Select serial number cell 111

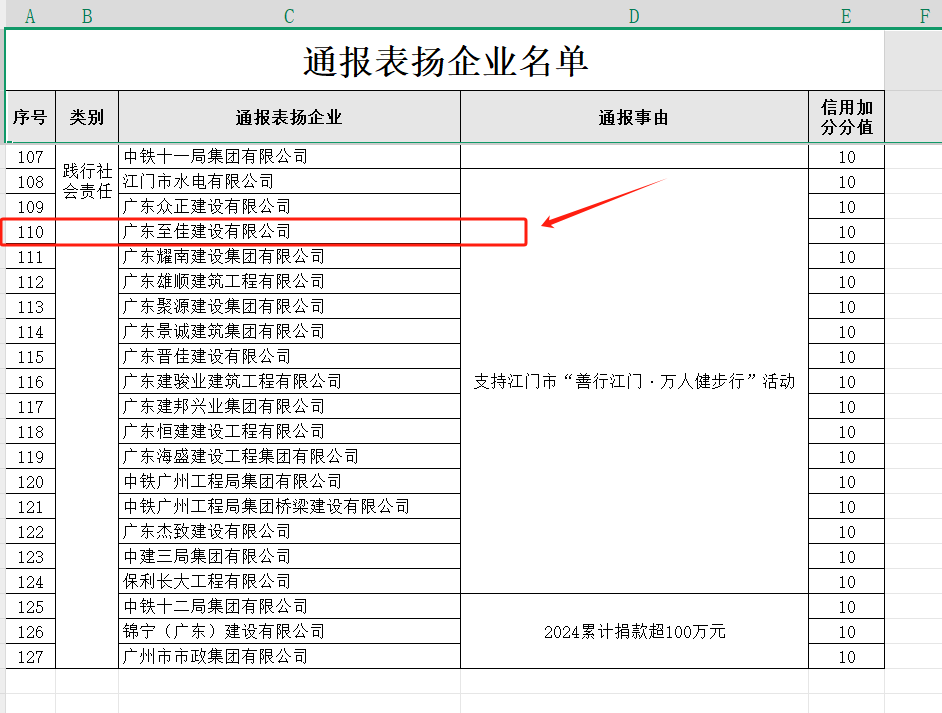(30, 257)
